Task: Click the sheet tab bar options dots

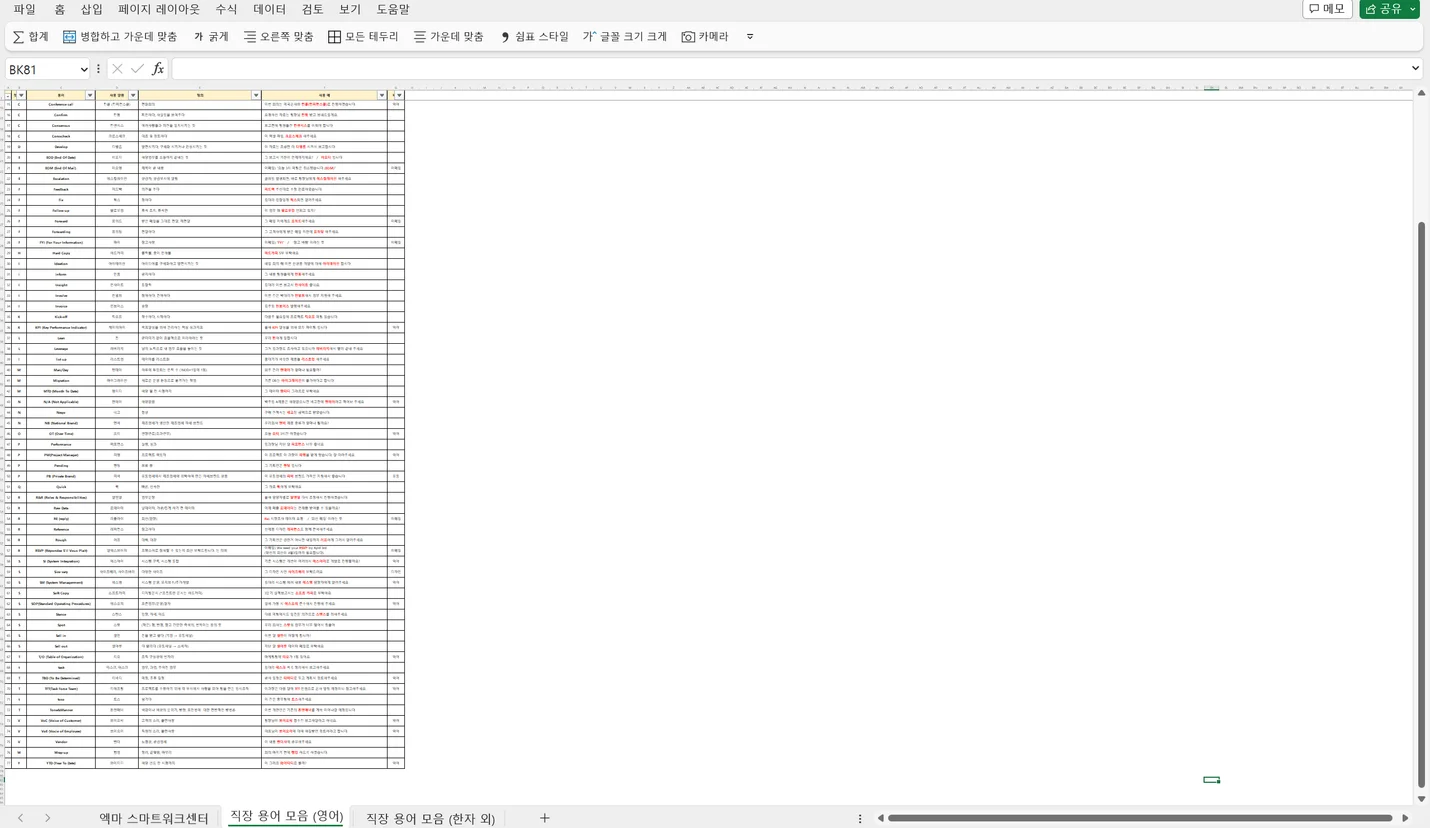Action: pyautogui.click(x=860, y=818)
